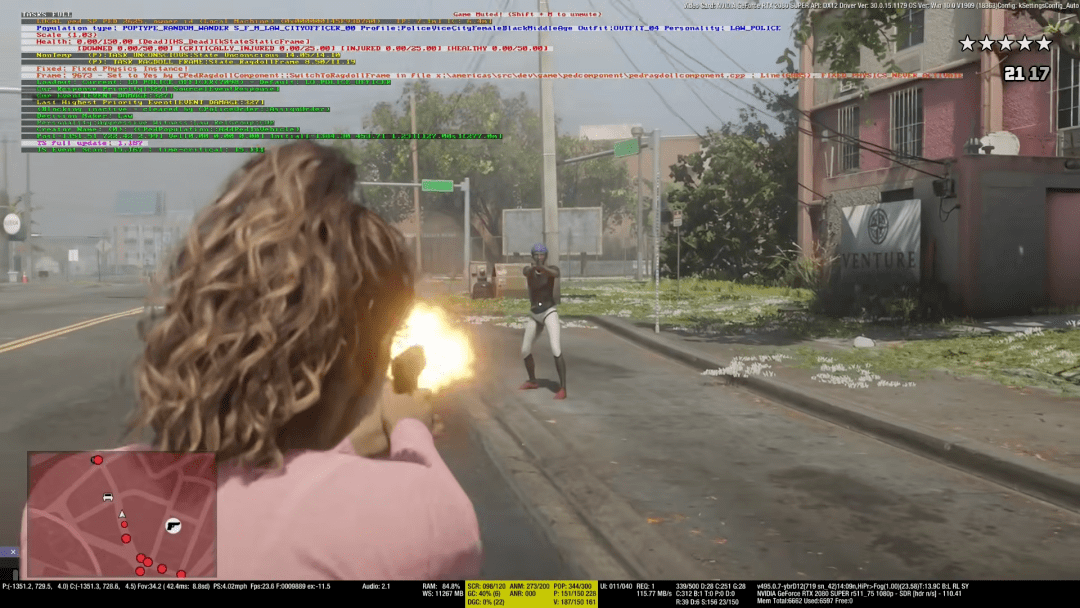The height and width of the screenshot is (608, 1080).
Task: Click the 'Audio: 2.1' status entry
Action: point(376,587)
